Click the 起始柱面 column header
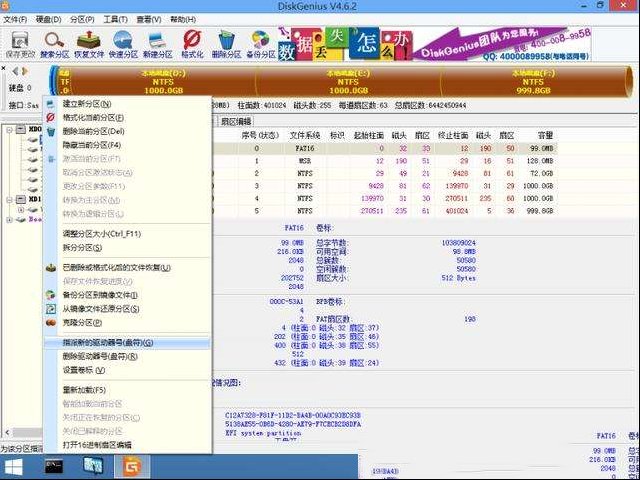The height and width of the screenshot is (480, 640). coord(369,135)
